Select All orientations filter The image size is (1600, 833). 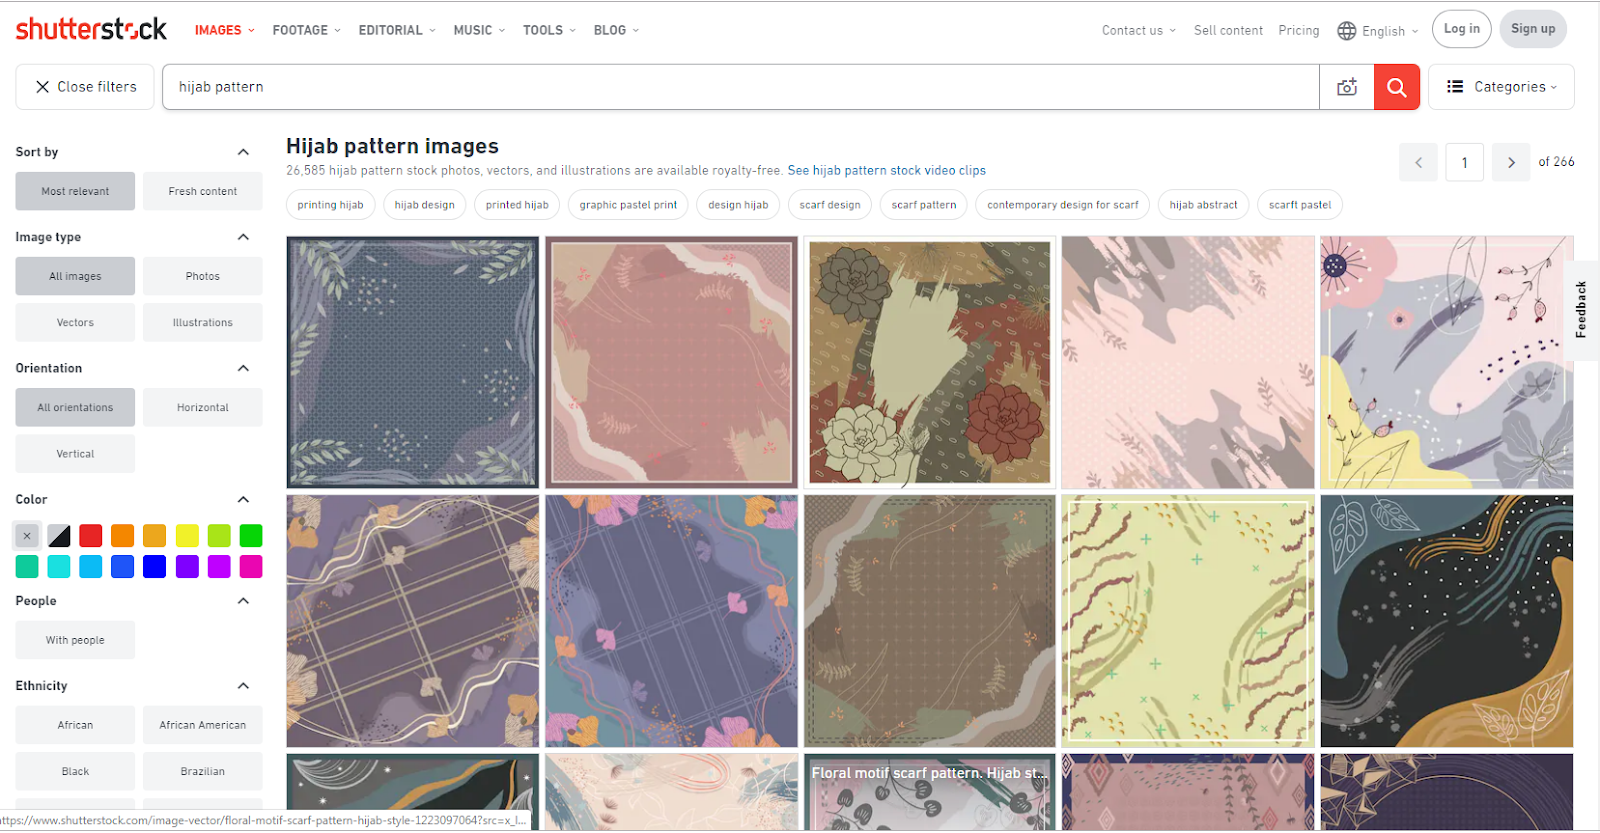click(75, 407)
